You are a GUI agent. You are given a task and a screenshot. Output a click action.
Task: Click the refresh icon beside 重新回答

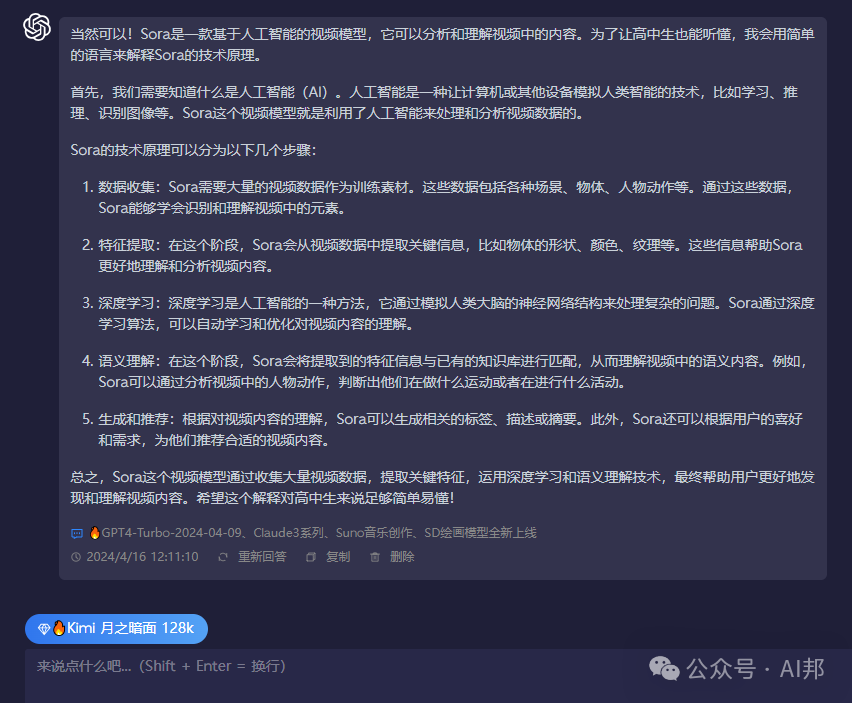pyautogui.click(x=223, y=557)
